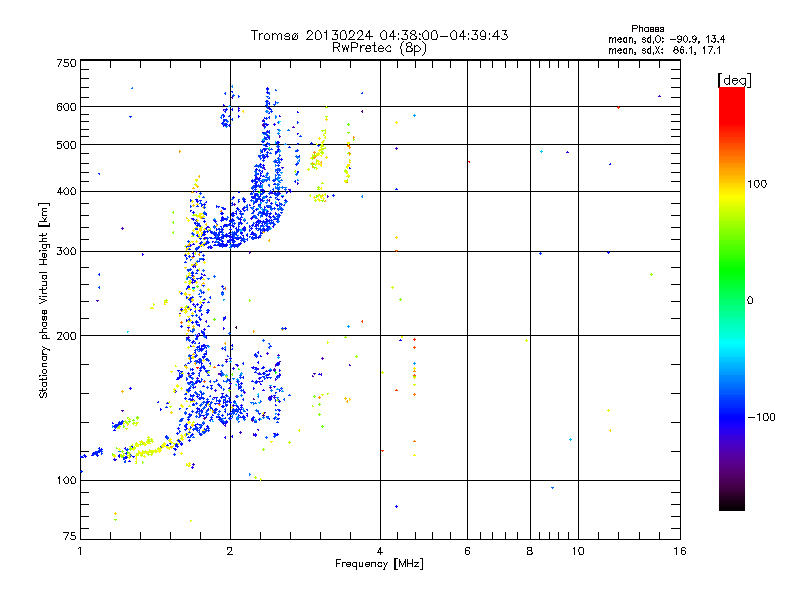
Task: Click the phase colorbar
Action: pos(732,299)
